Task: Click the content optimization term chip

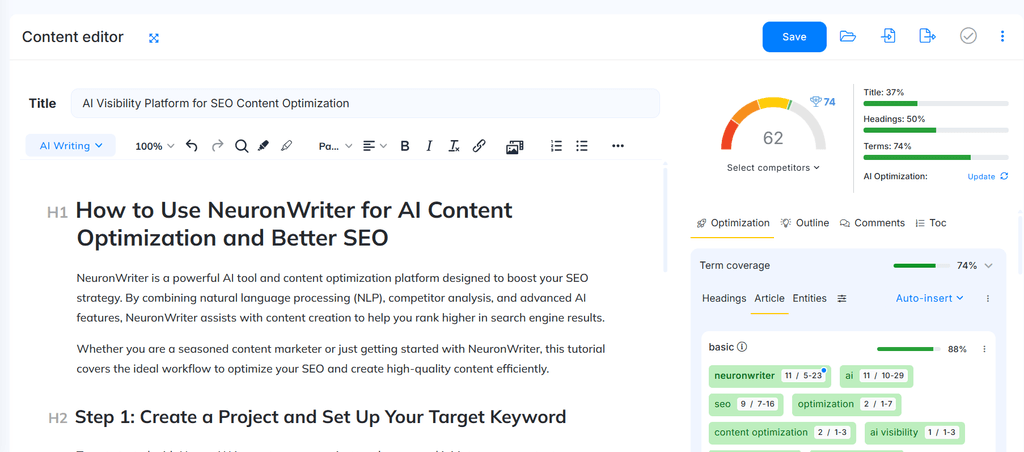Action: (782, 432)
